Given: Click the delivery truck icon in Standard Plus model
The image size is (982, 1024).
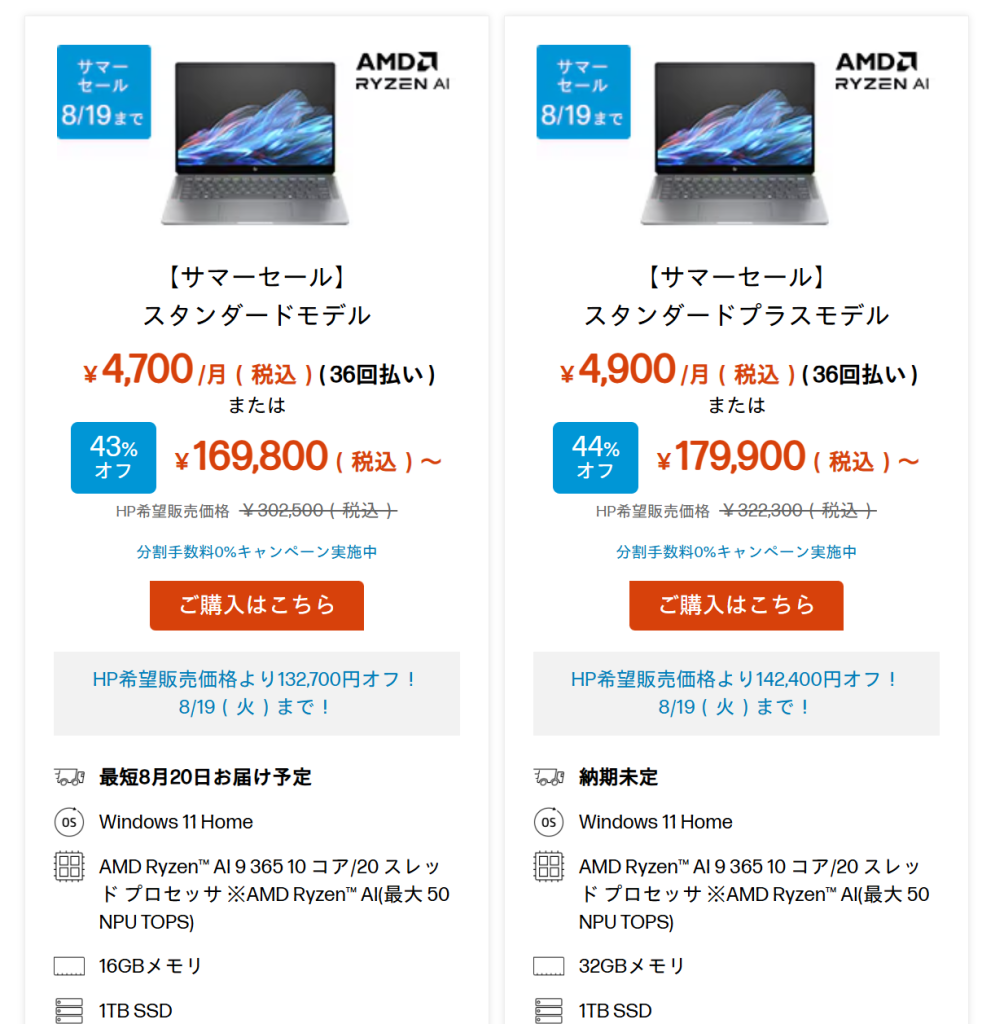Looking at the screenshot, I should point(549,777).
